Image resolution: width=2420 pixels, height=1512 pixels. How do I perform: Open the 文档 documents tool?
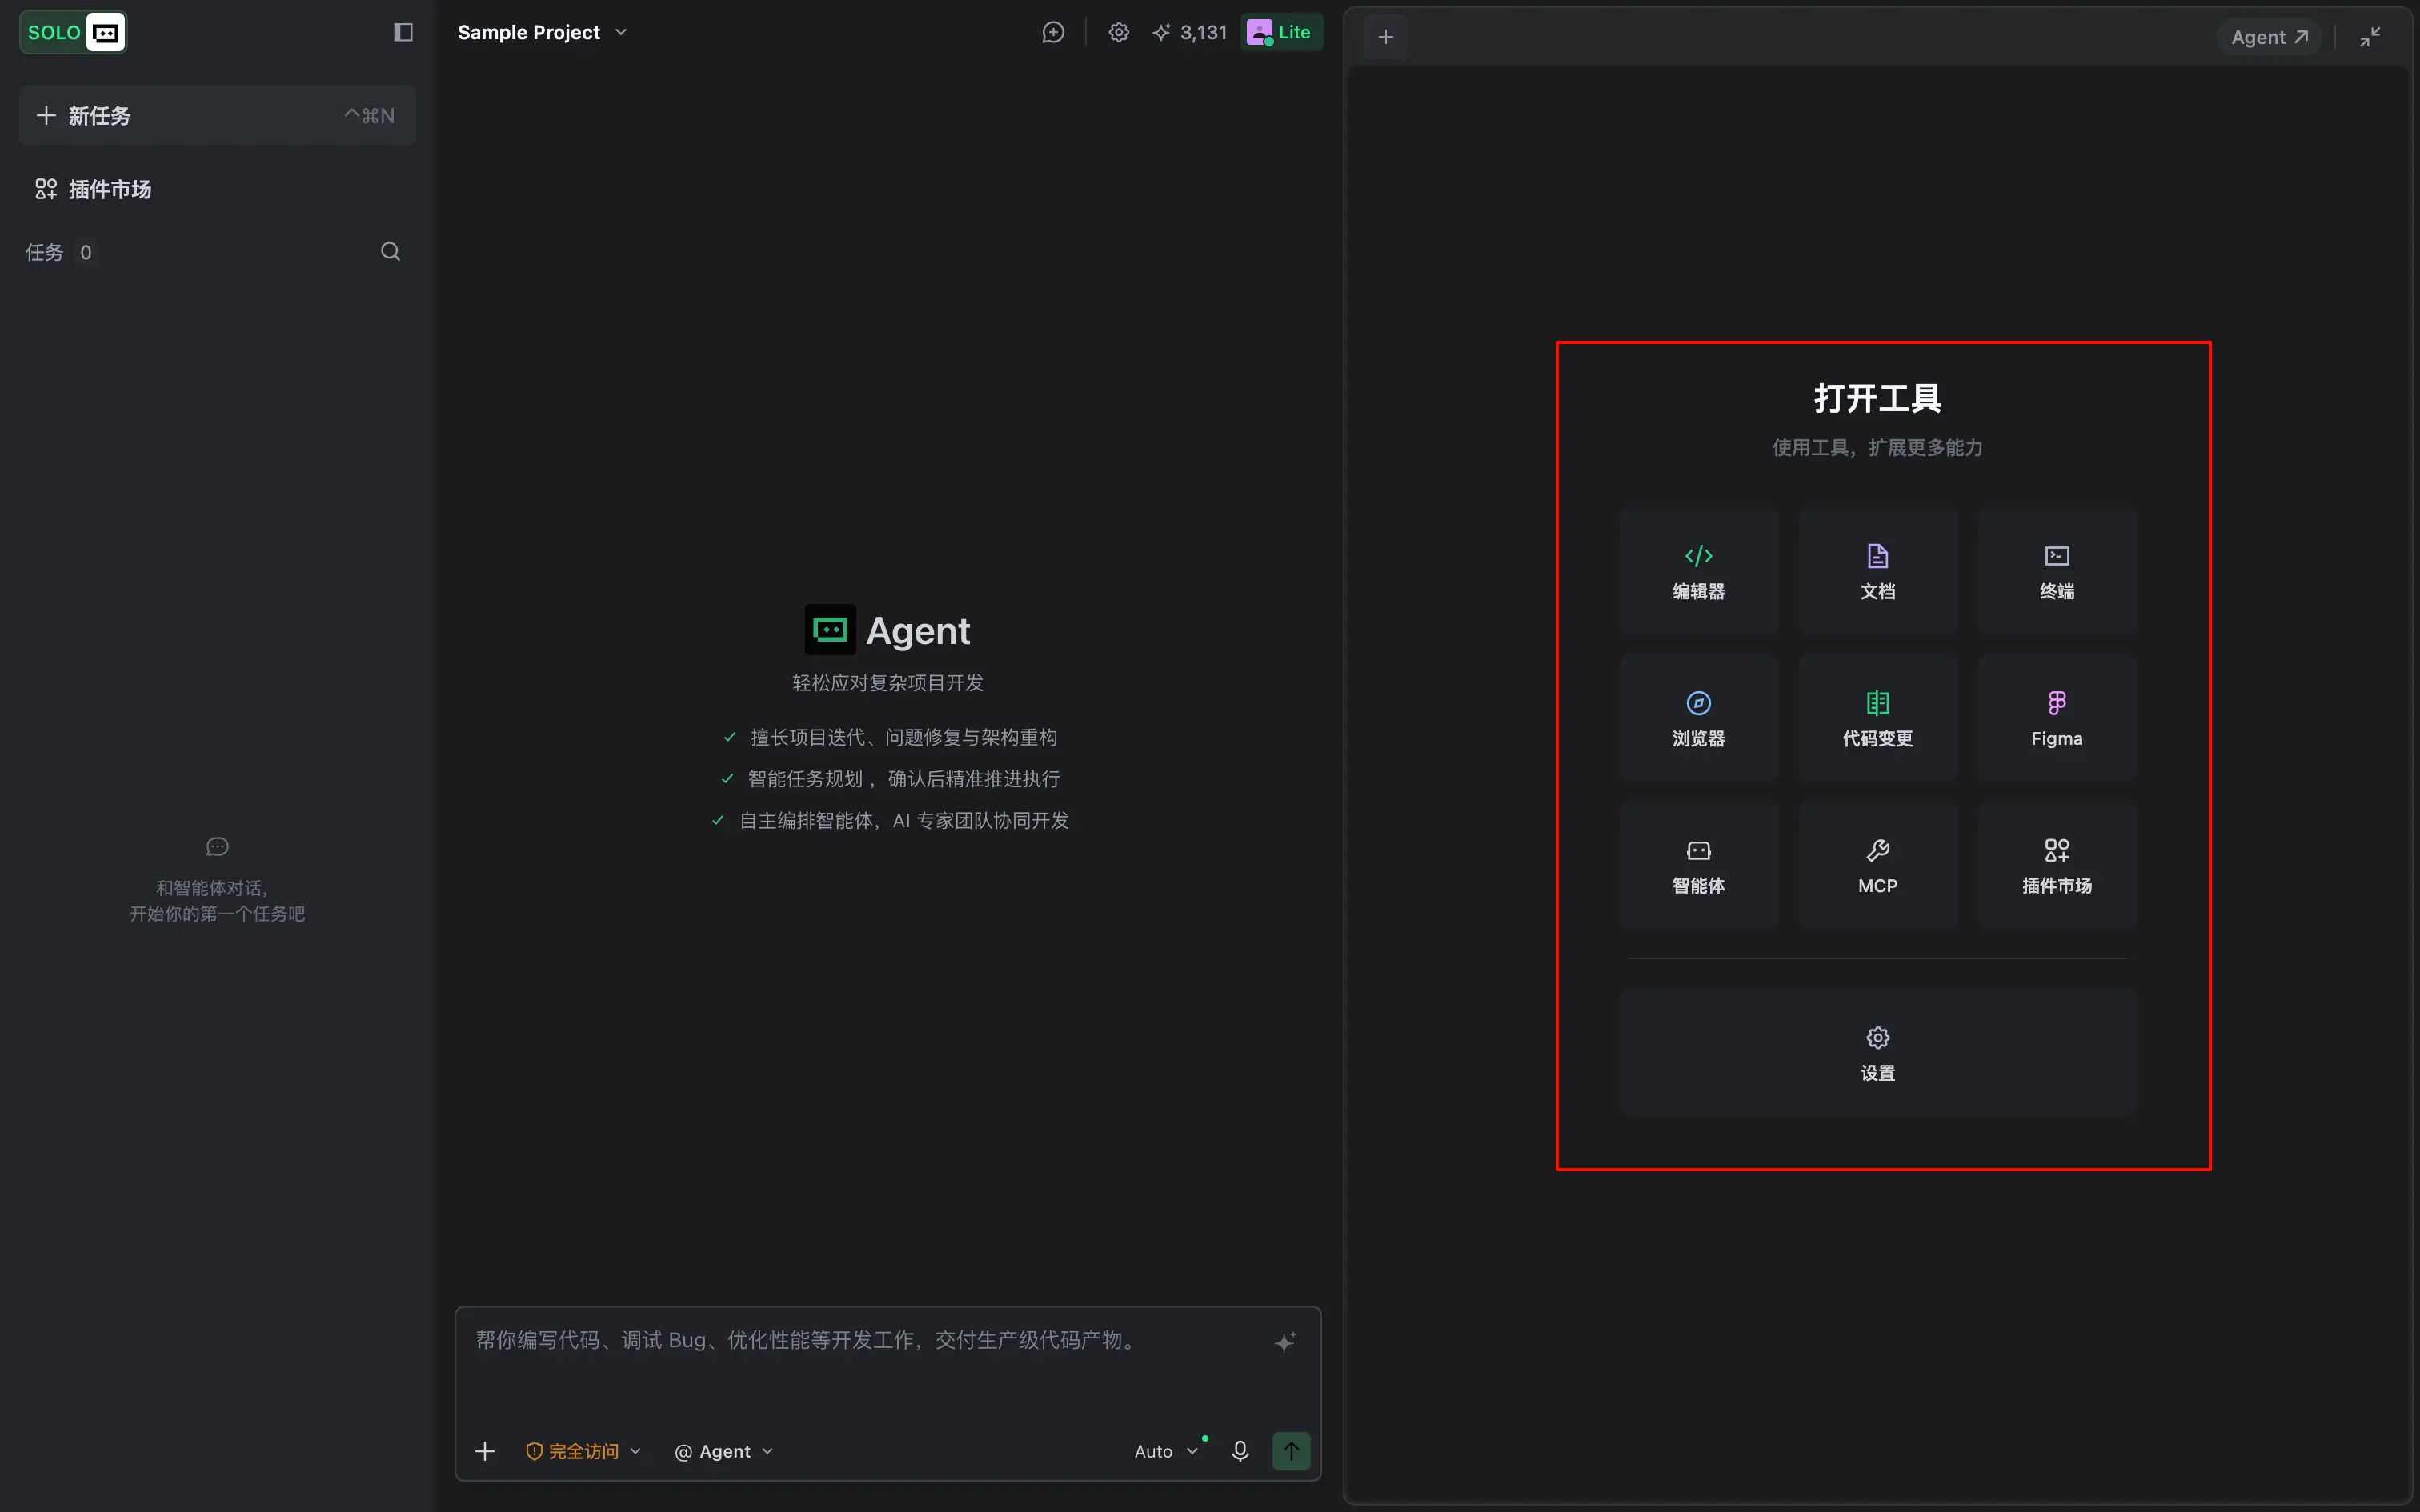(1877, 570)
